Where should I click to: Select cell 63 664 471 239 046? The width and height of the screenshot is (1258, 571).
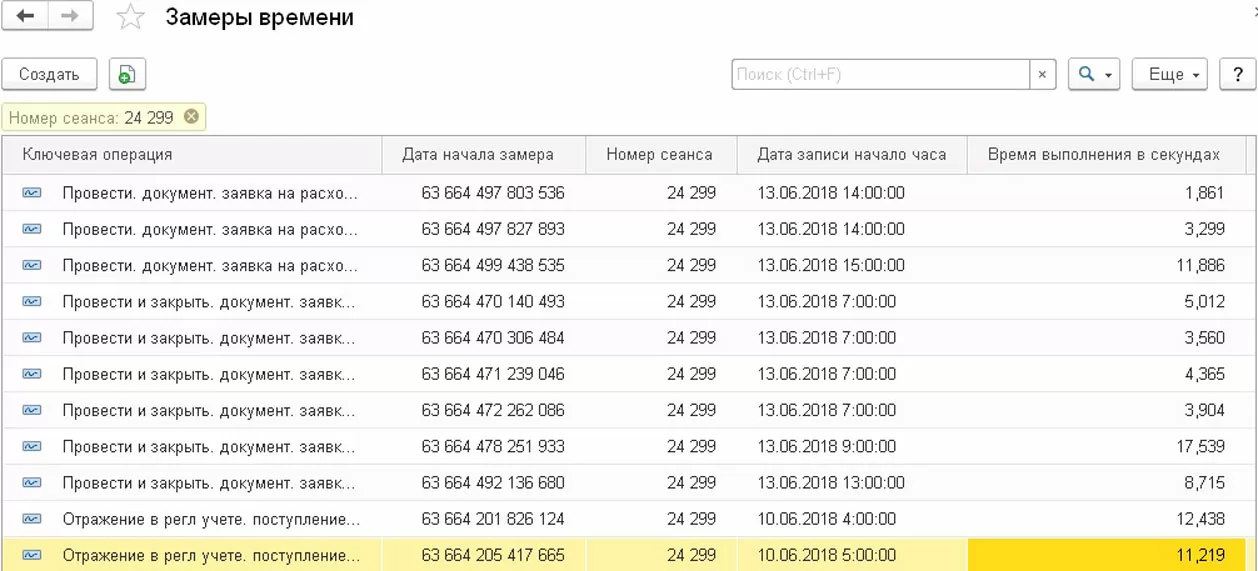(x=493, y=374)
